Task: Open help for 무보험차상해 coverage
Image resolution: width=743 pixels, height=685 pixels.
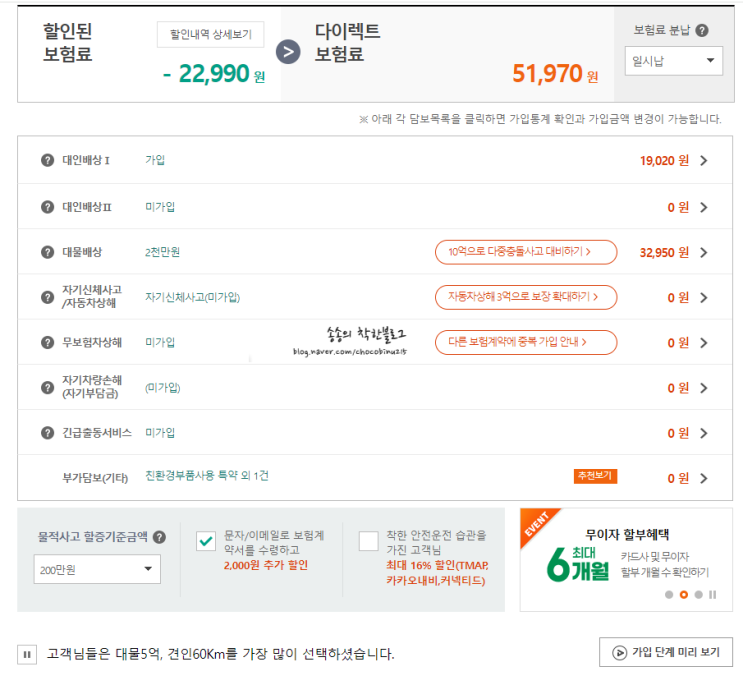Action: [48, 343]
